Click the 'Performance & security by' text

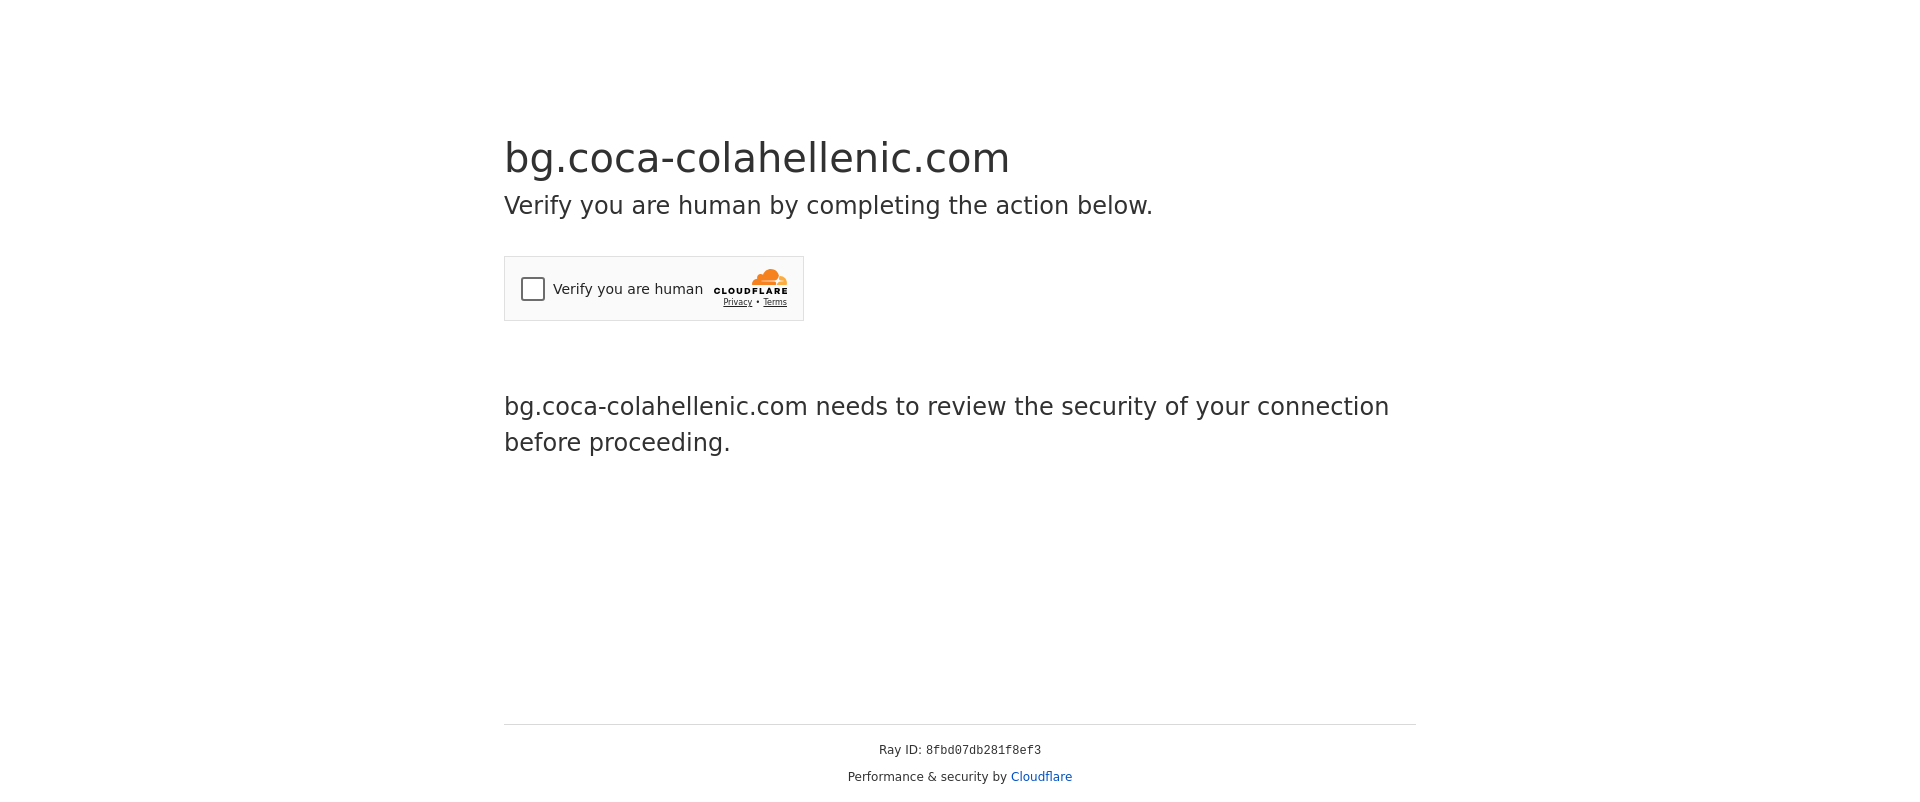point(927,777)
